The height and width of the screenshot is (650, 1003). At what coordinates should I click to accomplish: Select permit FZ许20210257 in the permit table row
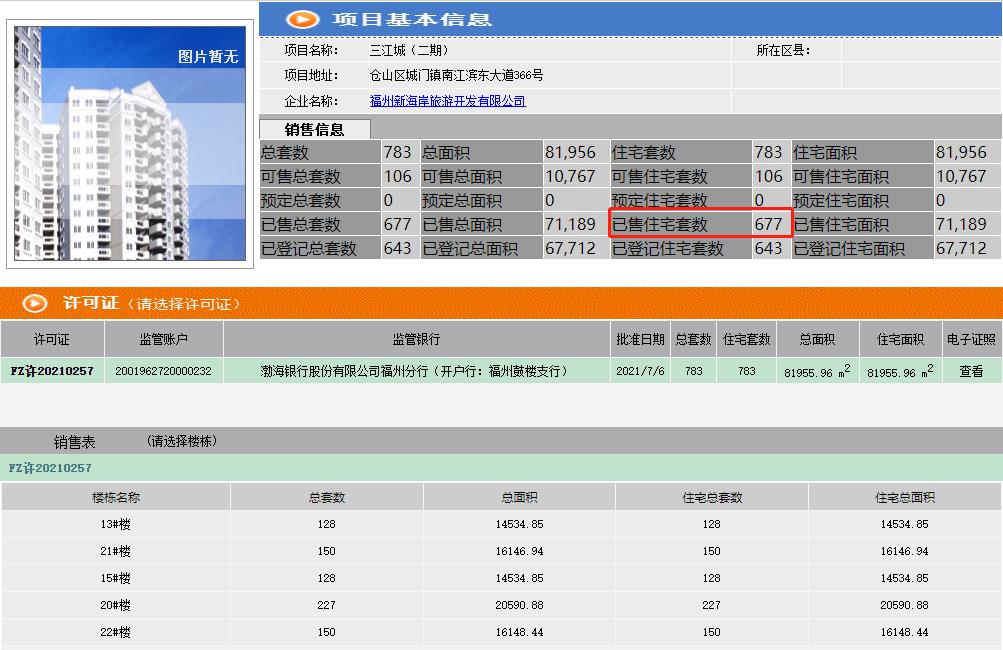[x=52, y=371]
